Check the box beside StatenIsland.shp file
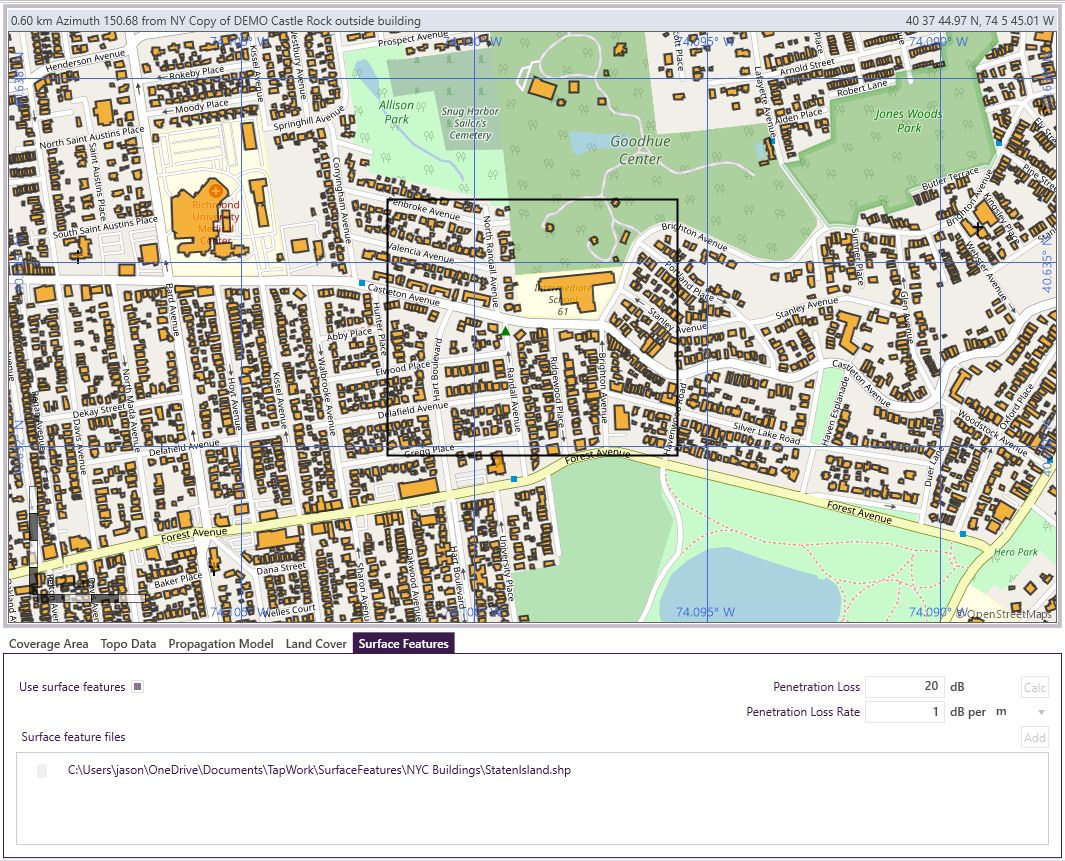 click(x=42, y=770)
